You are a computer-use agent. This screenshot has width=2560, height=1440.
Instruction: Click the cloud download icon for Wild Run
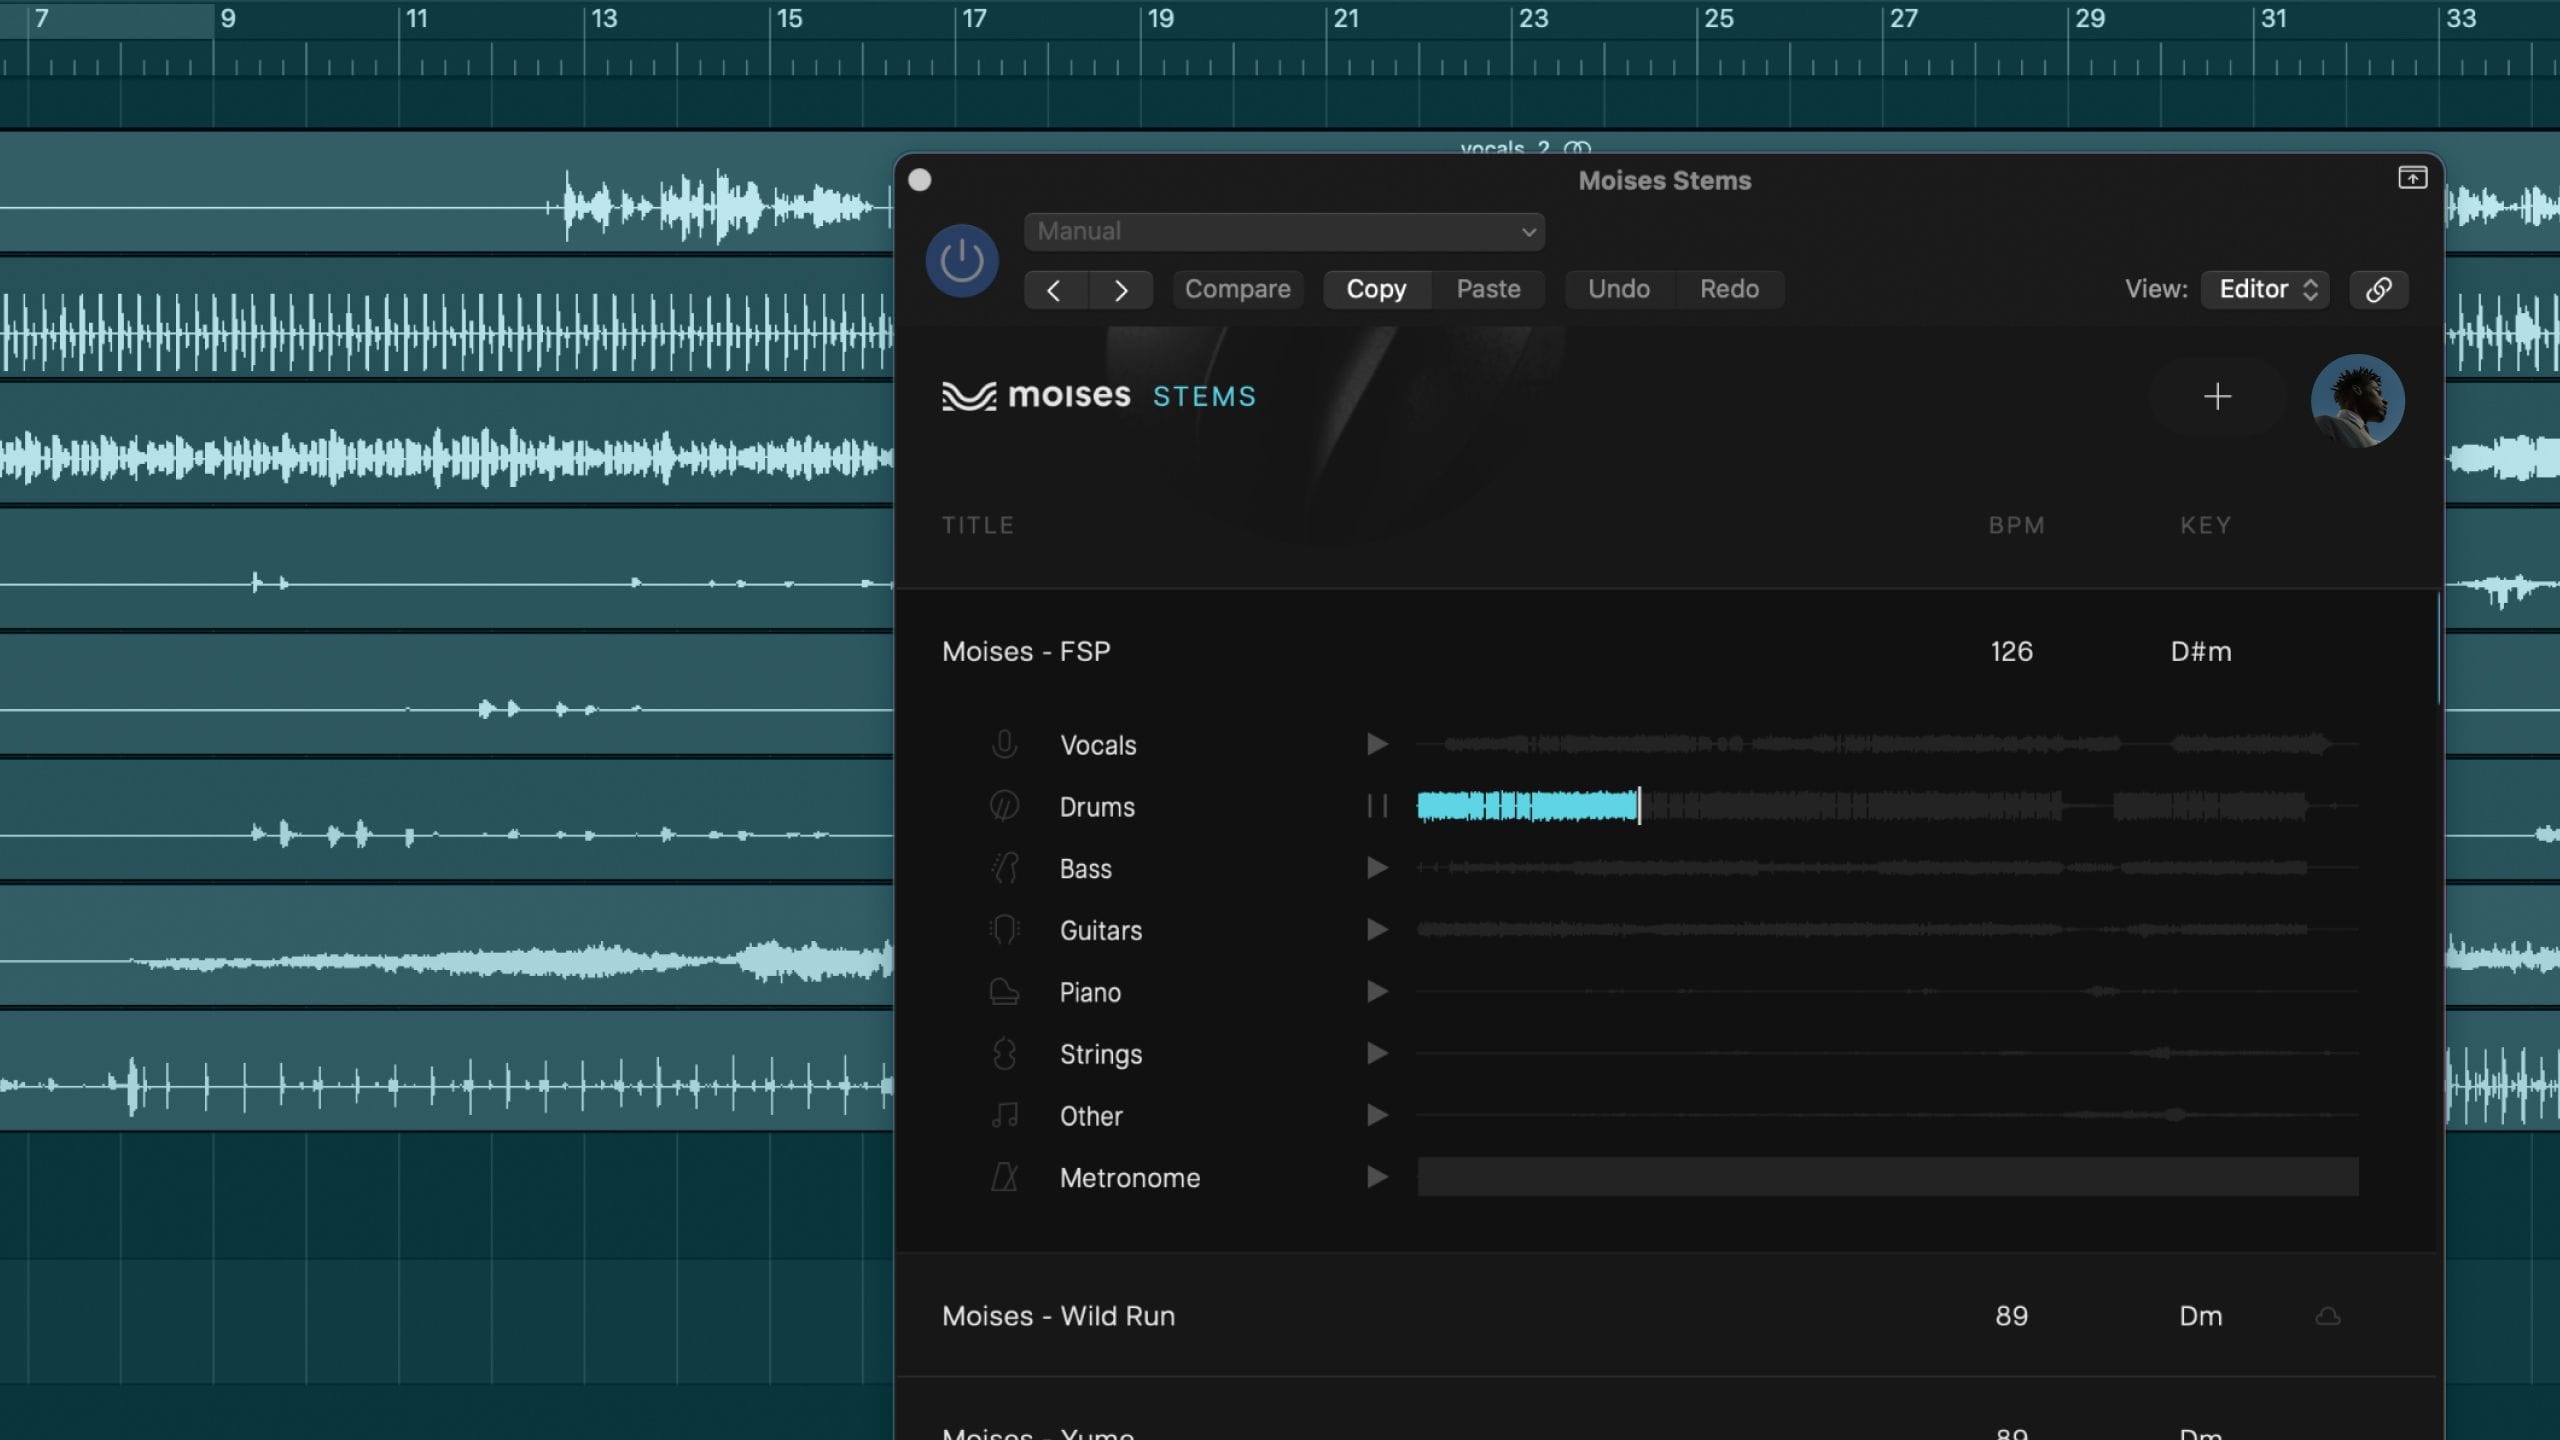pyautogui.click(x=2328, y=1316)
